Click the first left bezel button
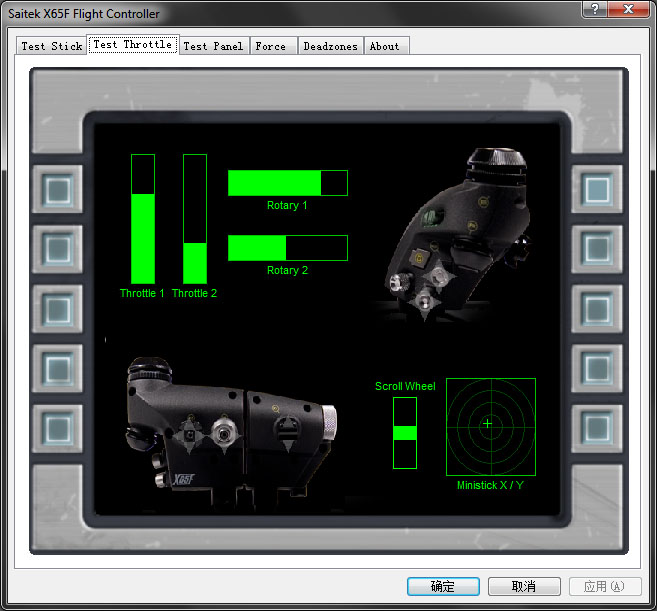This screenshot has width=657, height=611. point(57,189)
